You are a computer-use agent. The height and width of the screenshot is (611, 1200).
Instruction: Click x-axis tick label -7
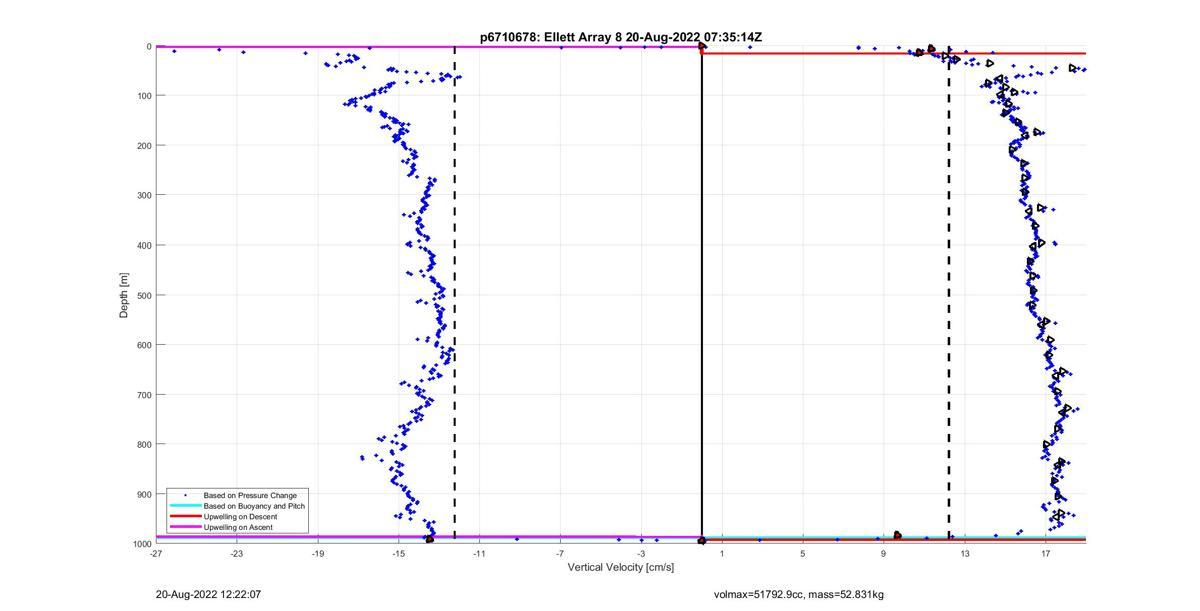pos(560,553)
